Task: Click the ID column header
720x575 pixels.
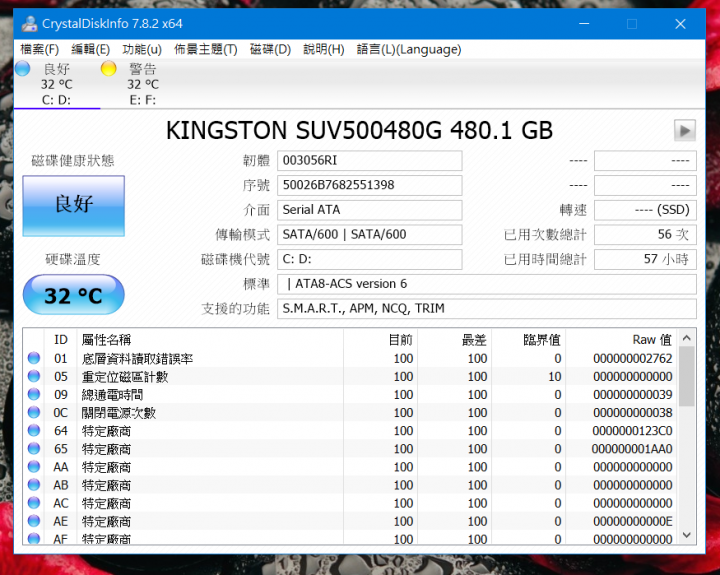Action: [x=61, y=340]
